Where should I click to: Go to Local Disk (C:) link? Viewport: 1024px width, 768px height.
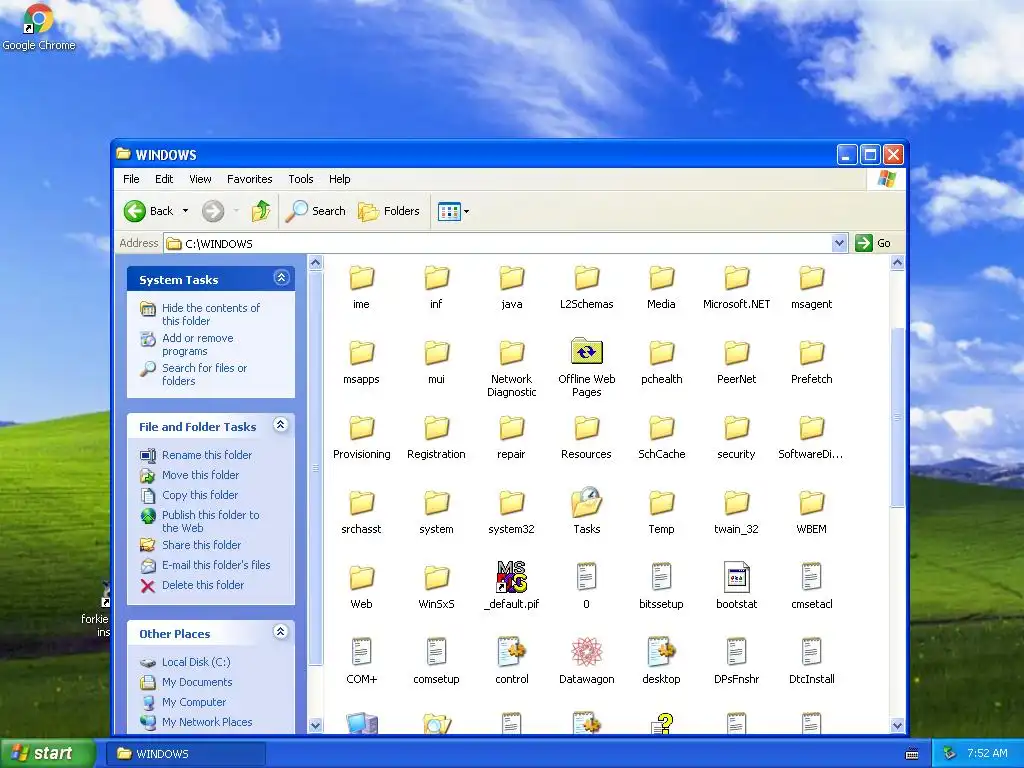click(x=196, y=662)
